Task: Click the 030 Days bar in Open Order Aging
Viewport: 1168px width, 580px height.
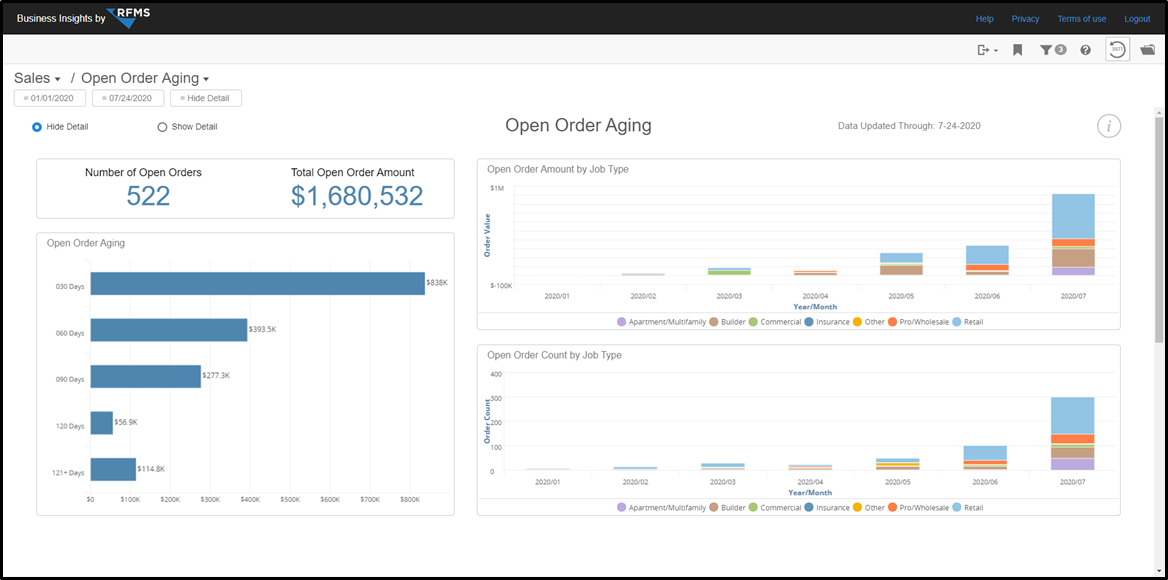Action: point(258,284)
